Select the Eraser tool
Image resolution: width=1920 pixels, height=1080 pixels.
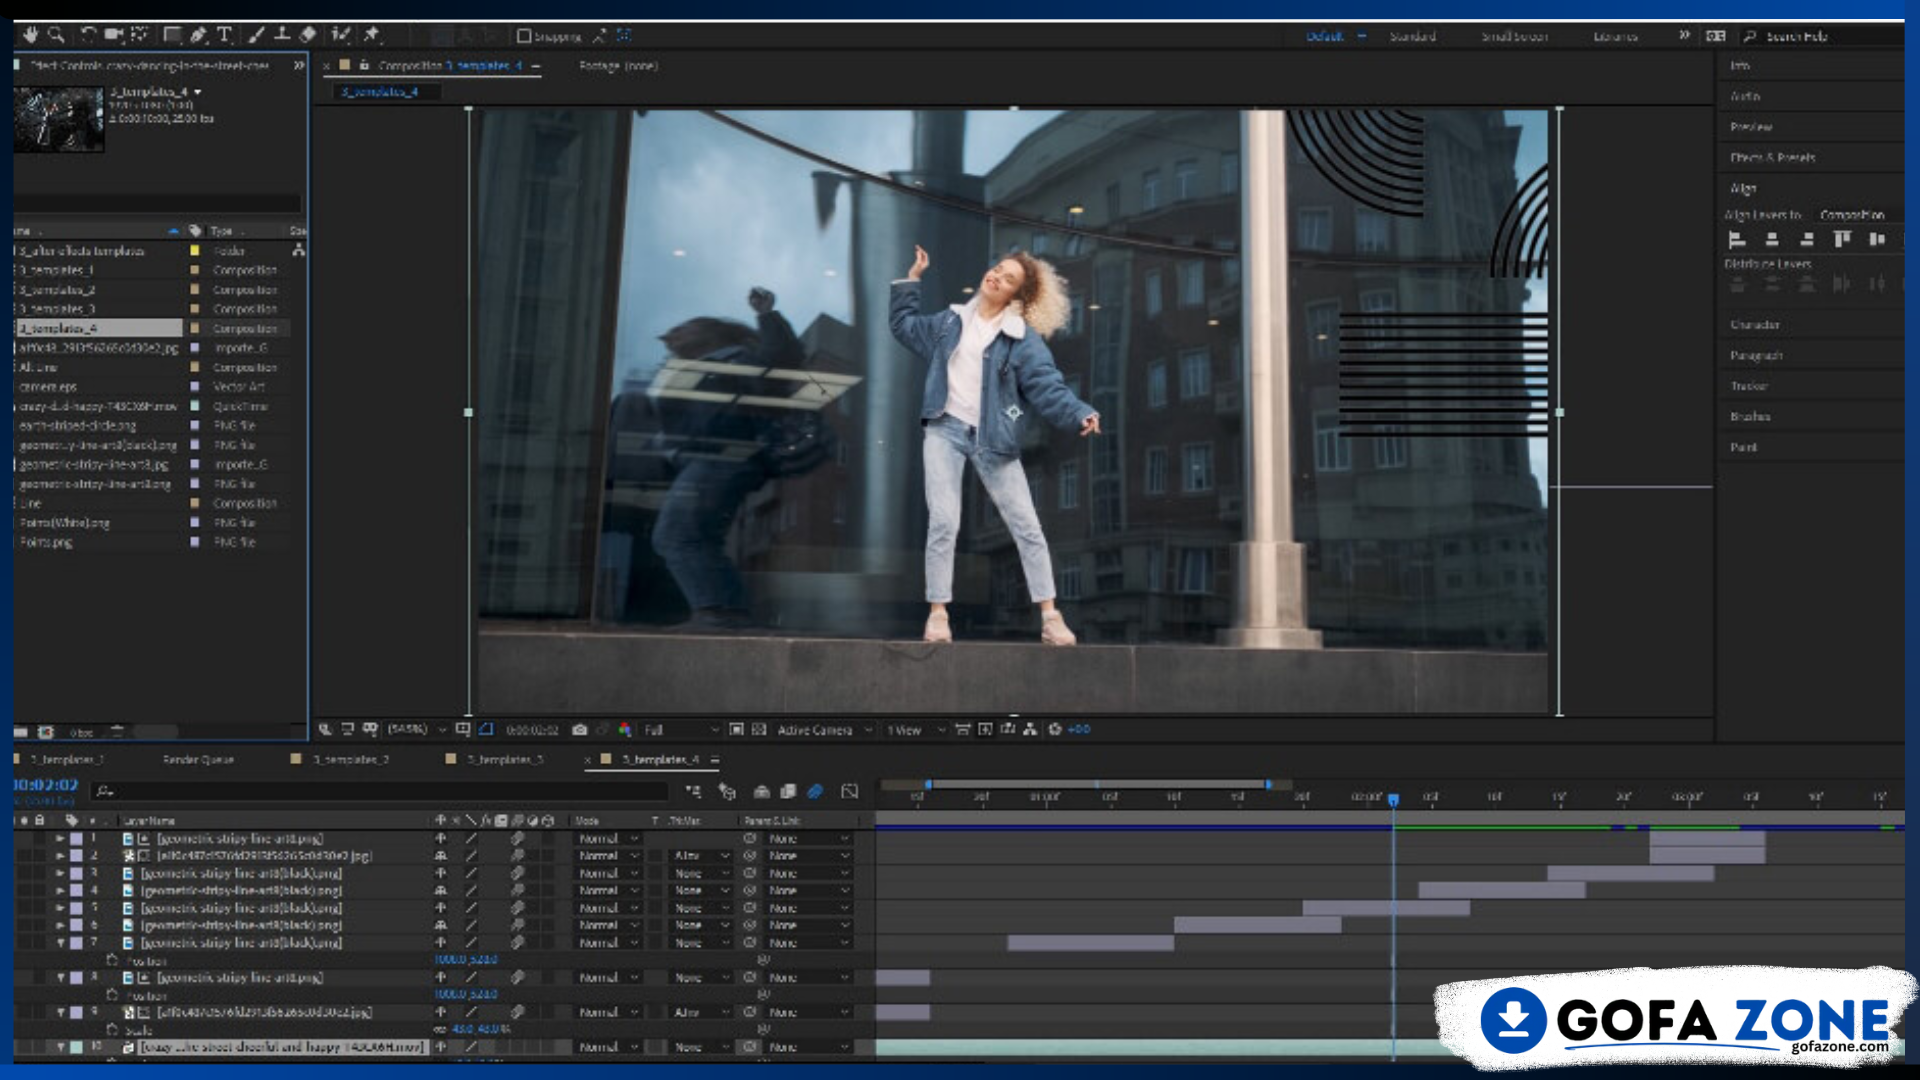[x=308, y=35]
